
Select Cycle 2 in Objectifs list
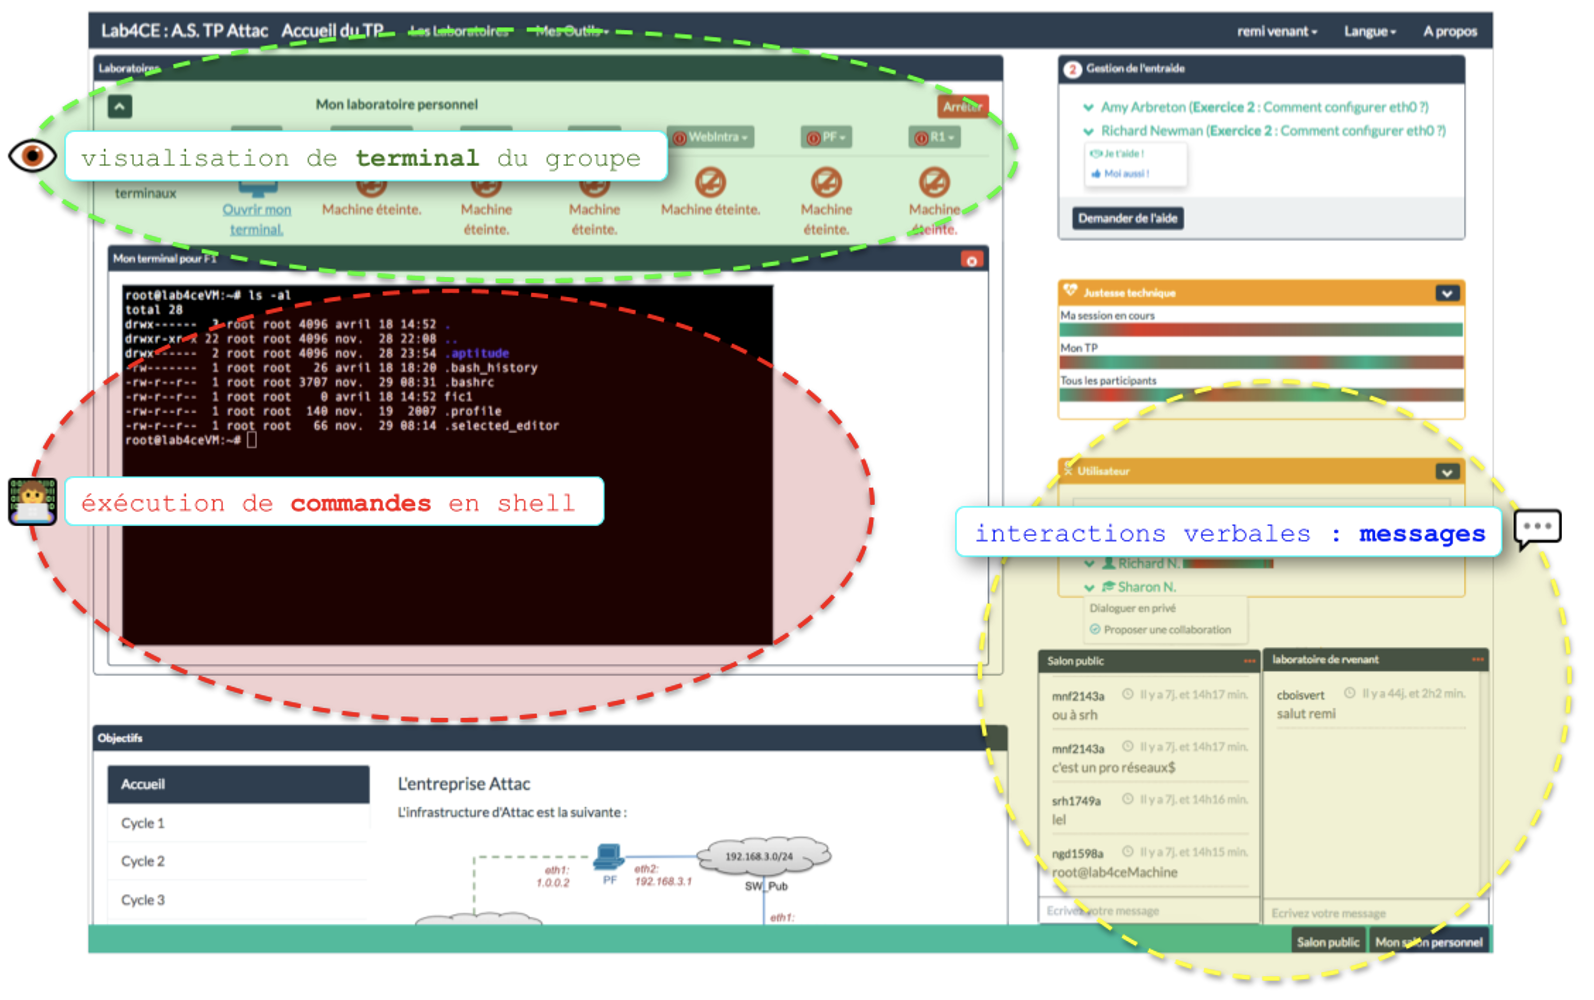click(x=143, y=861)
